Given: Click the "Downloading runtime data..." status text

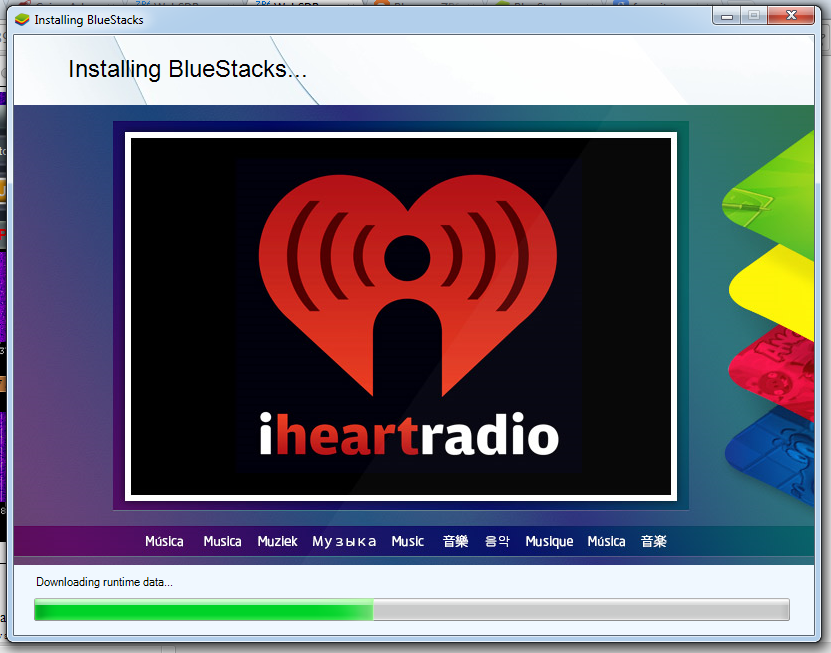Looking at the screenshot, I should [104, 582].
